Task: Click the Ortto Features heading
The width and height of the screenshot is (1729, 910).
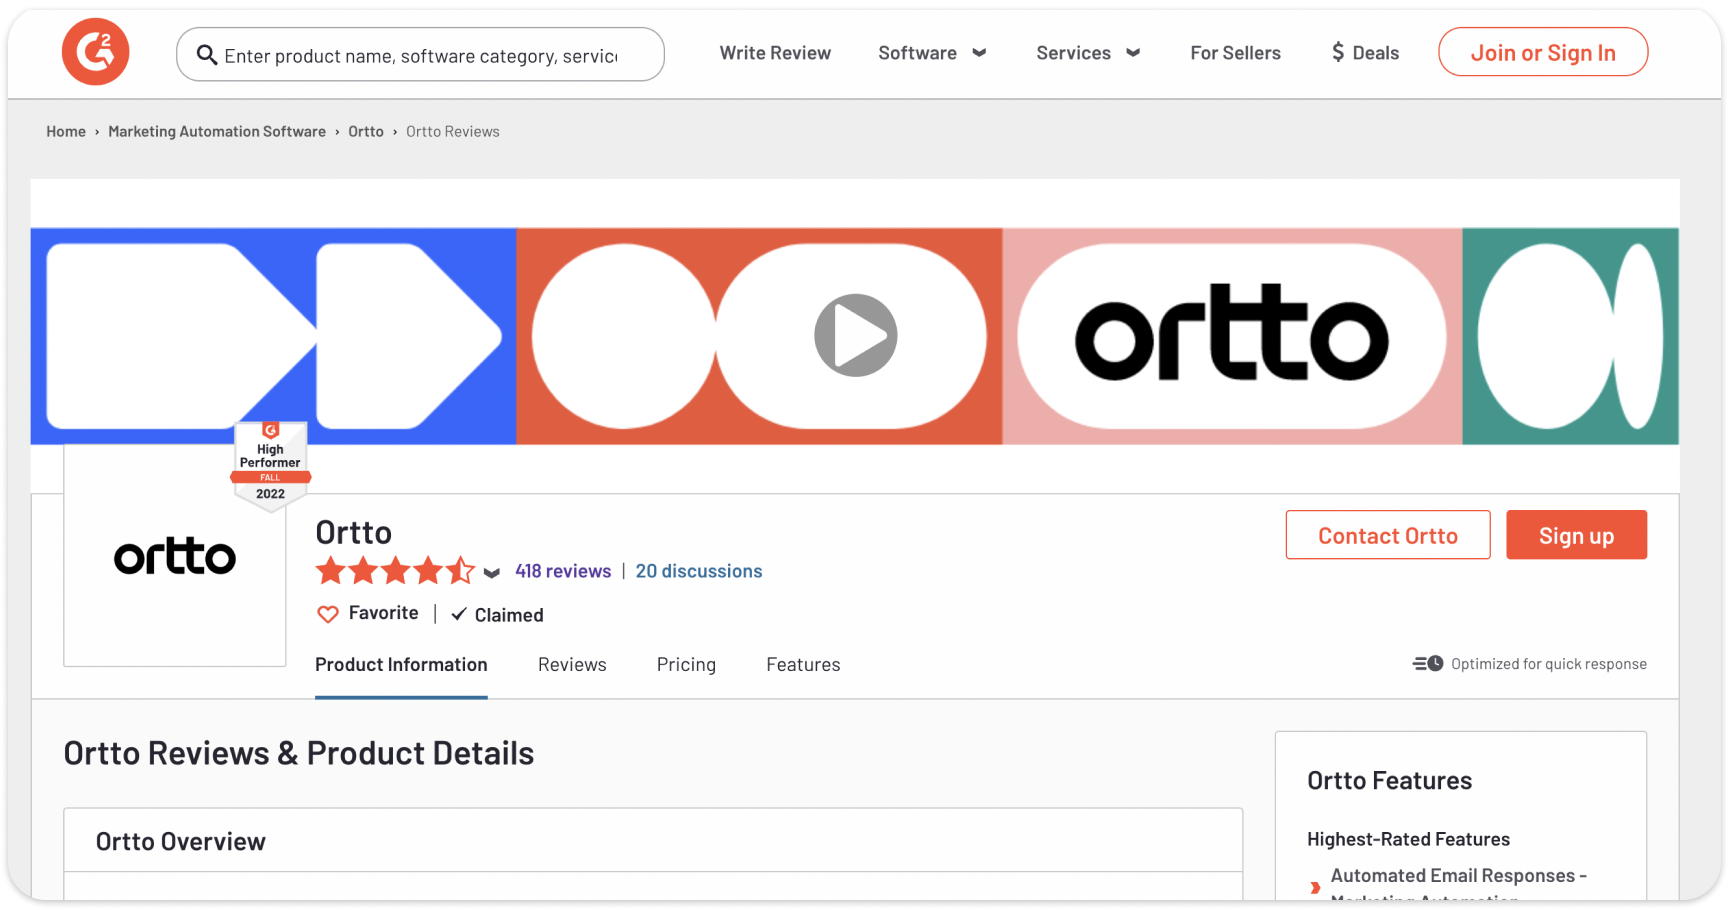Action: (x=1389, y=781)
